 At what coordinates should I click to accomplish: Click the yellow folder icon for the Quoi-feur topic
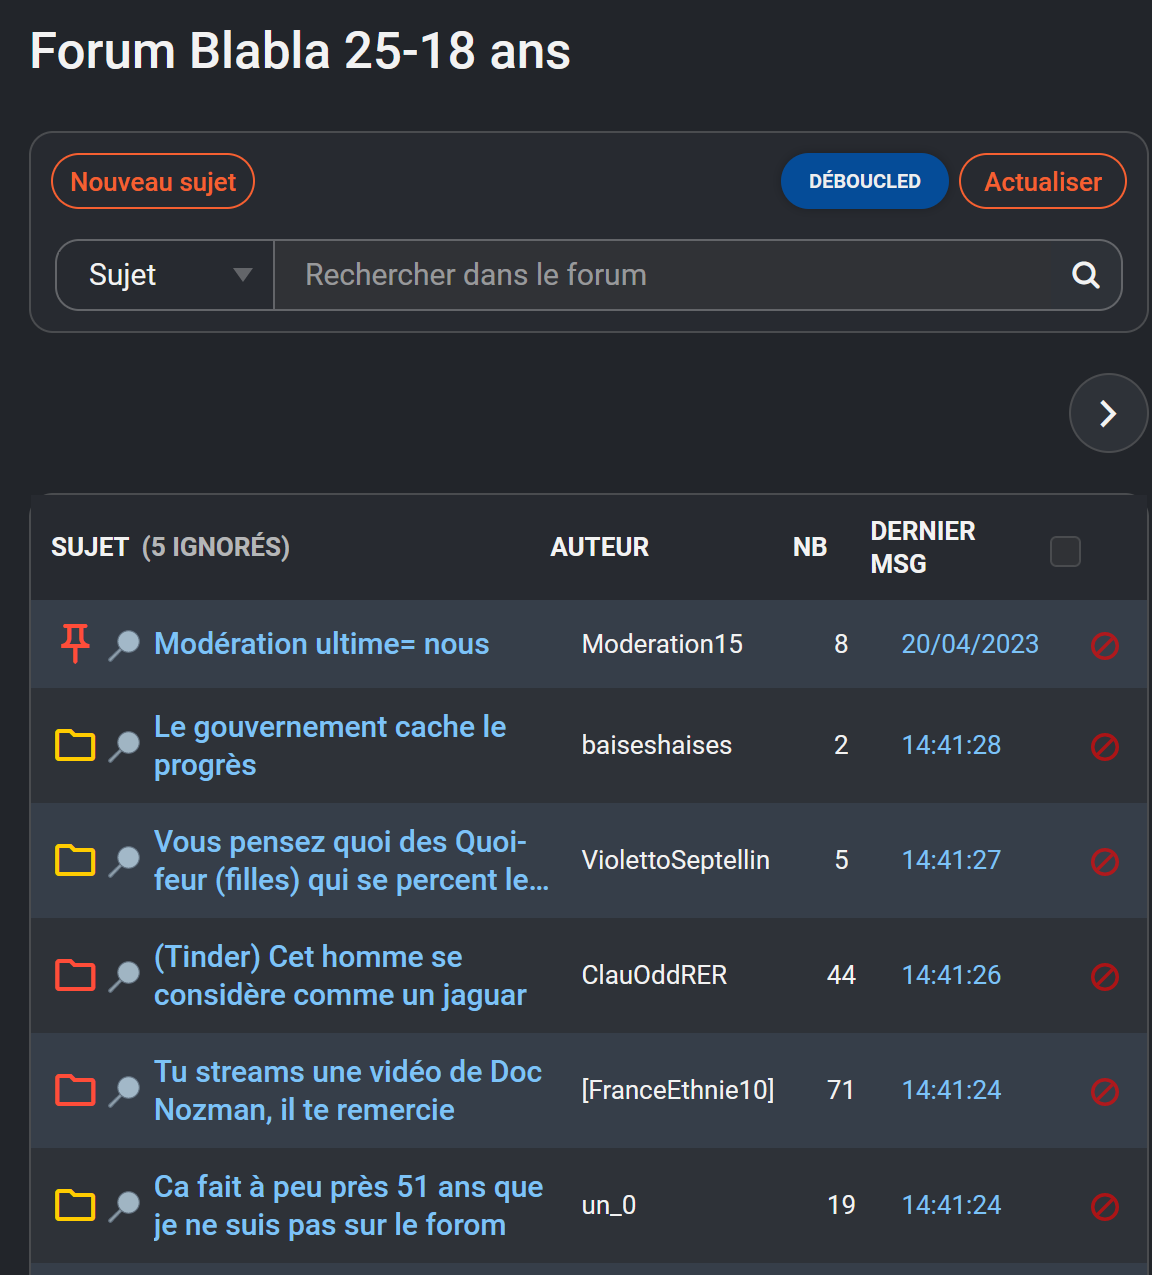(x=75, y=860)
